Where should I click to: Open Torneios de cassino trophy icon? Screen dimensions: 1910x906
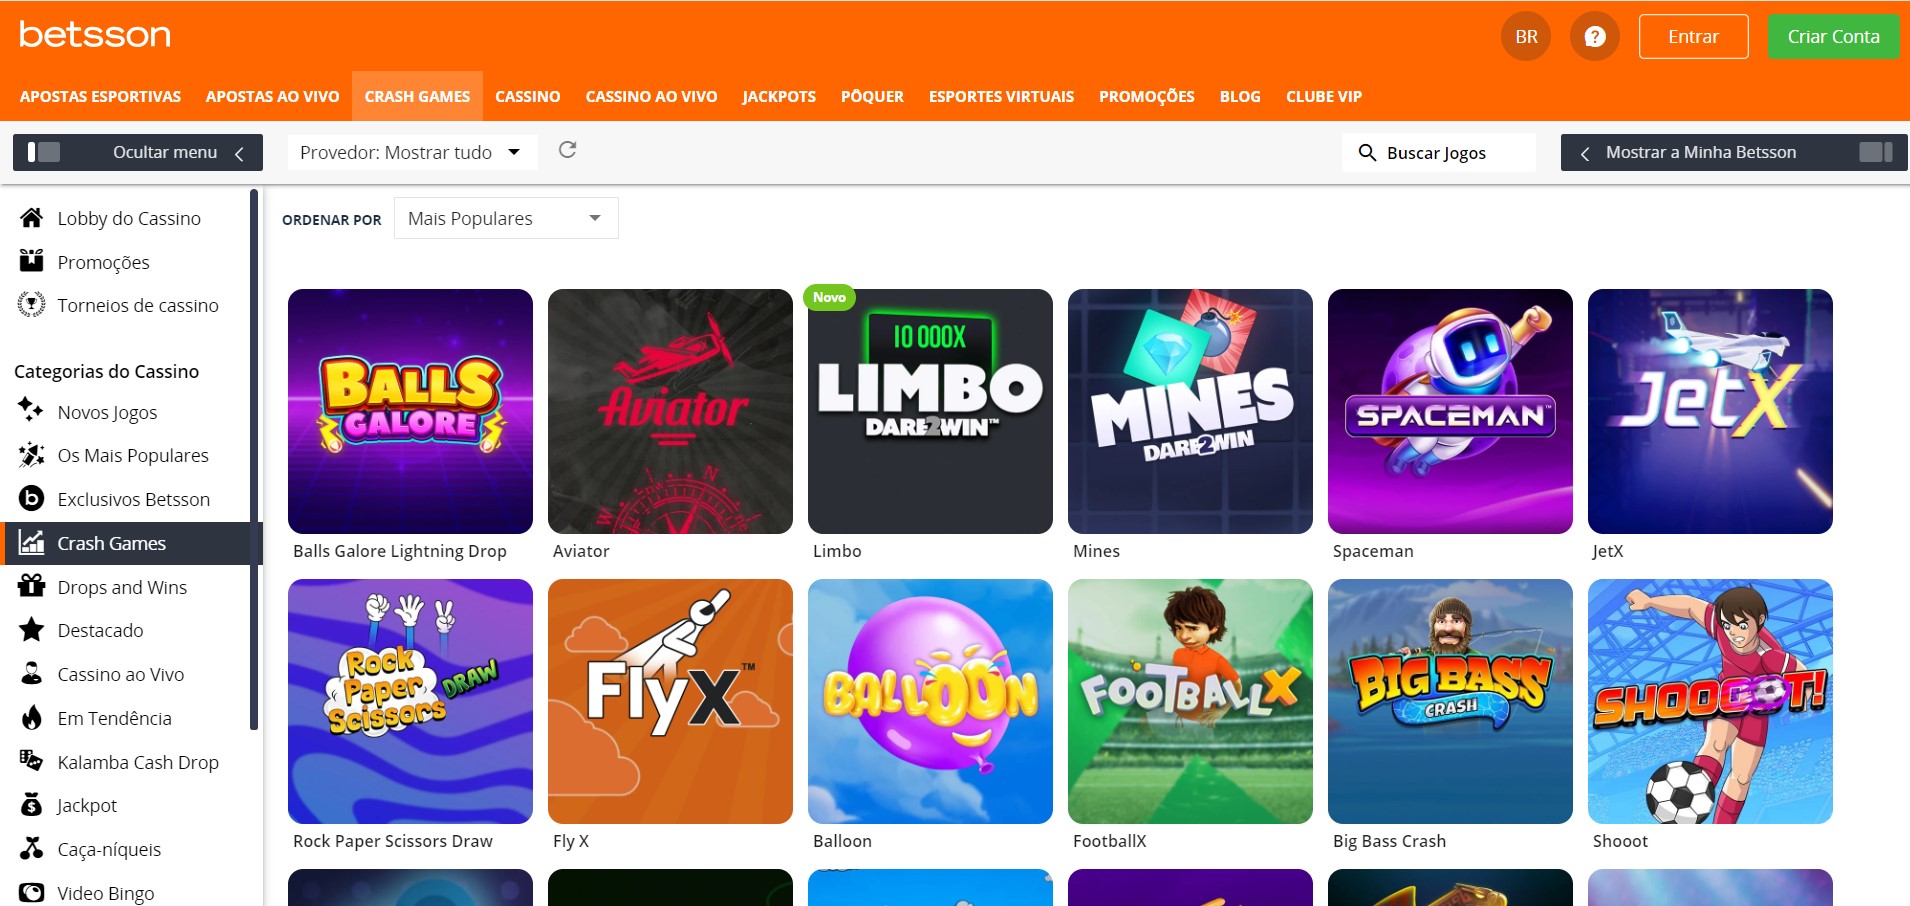click(x=33, y=305)
